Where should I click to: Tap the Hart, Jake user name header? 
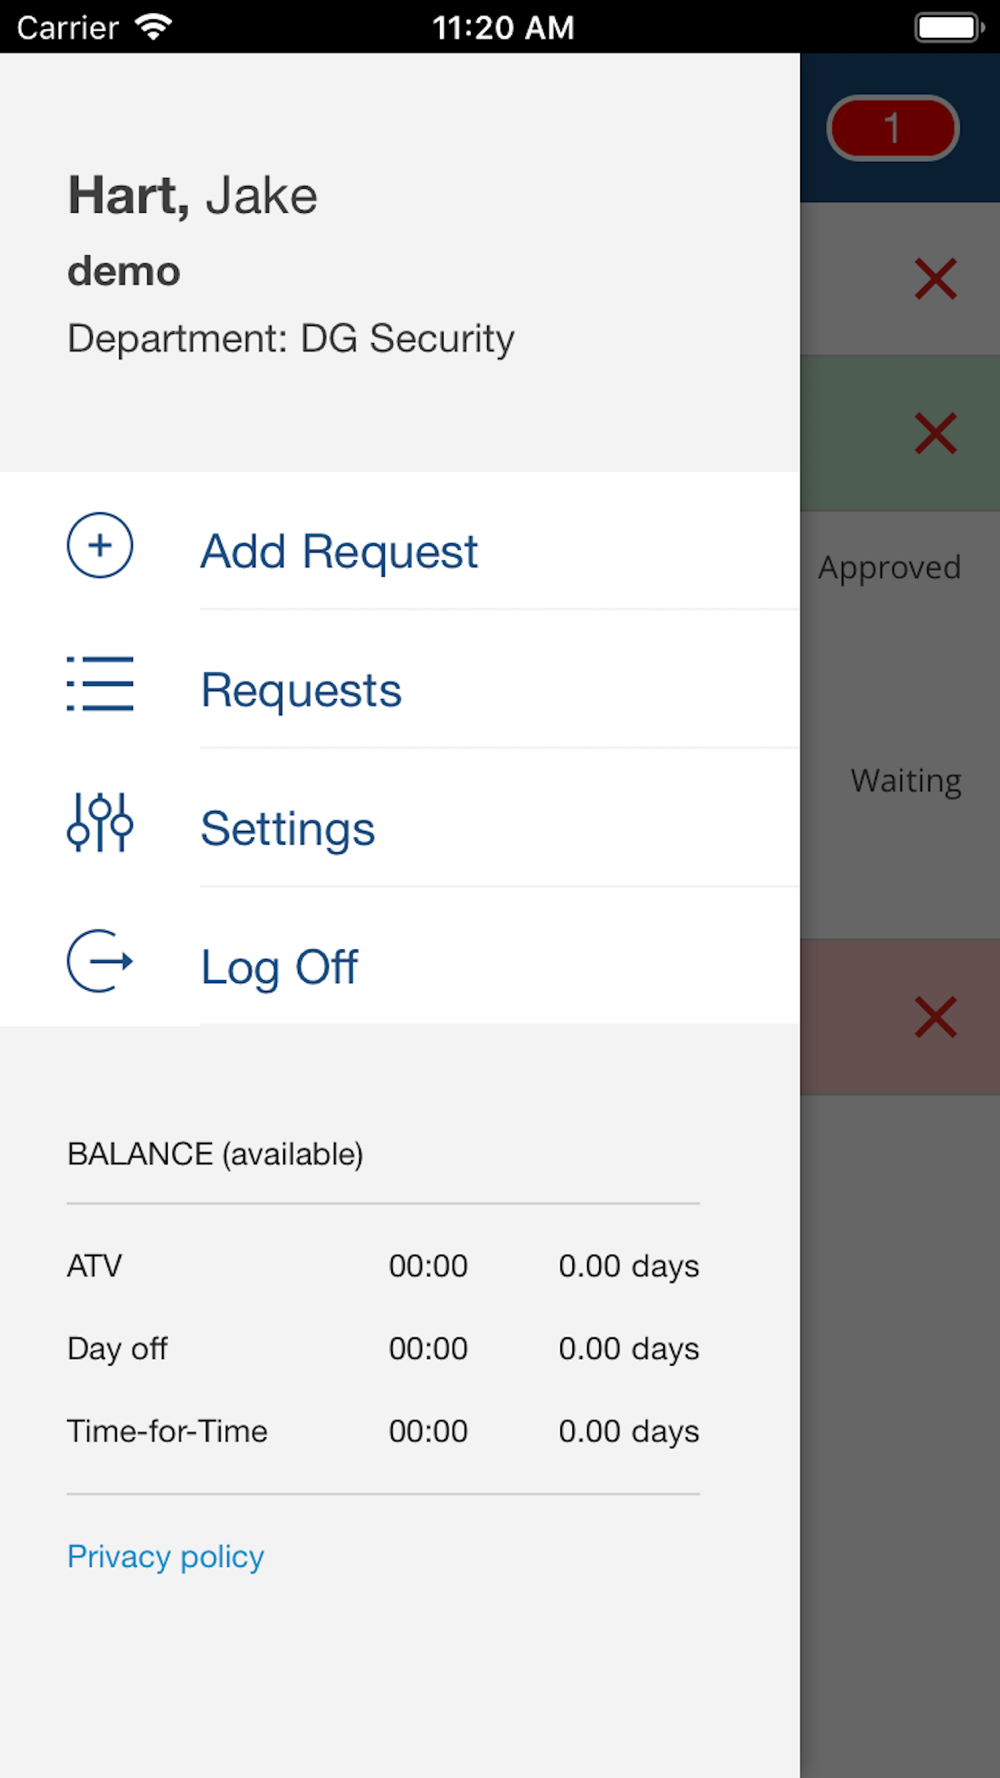[193, 195]
